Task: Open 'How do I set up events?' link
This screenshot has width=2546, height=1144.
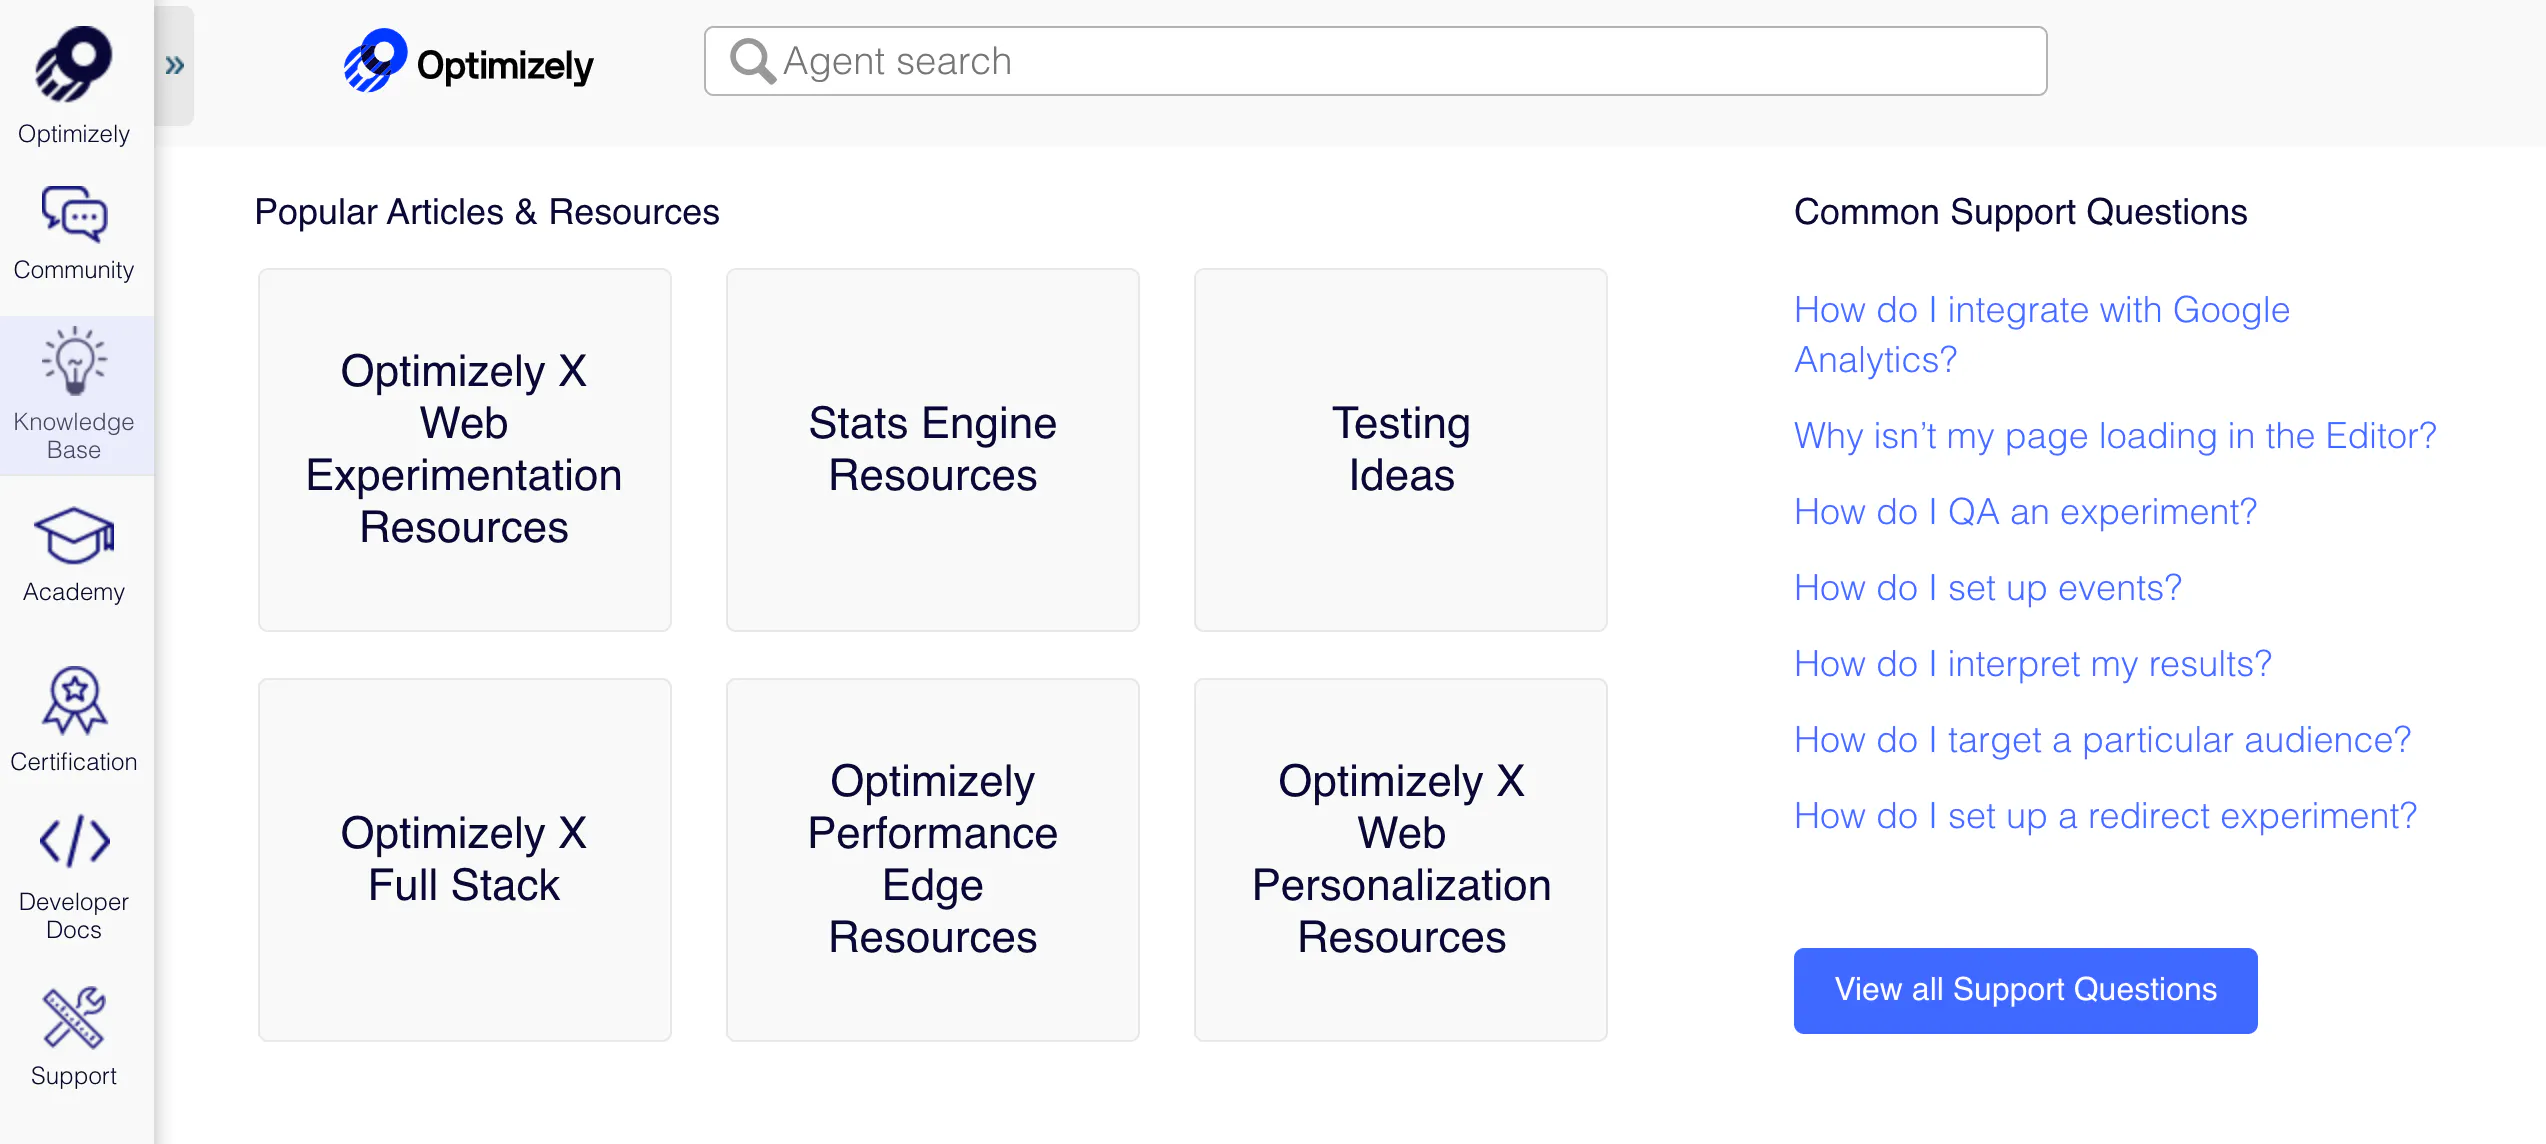Action: pyautogui.click(x=1987, y=588)
